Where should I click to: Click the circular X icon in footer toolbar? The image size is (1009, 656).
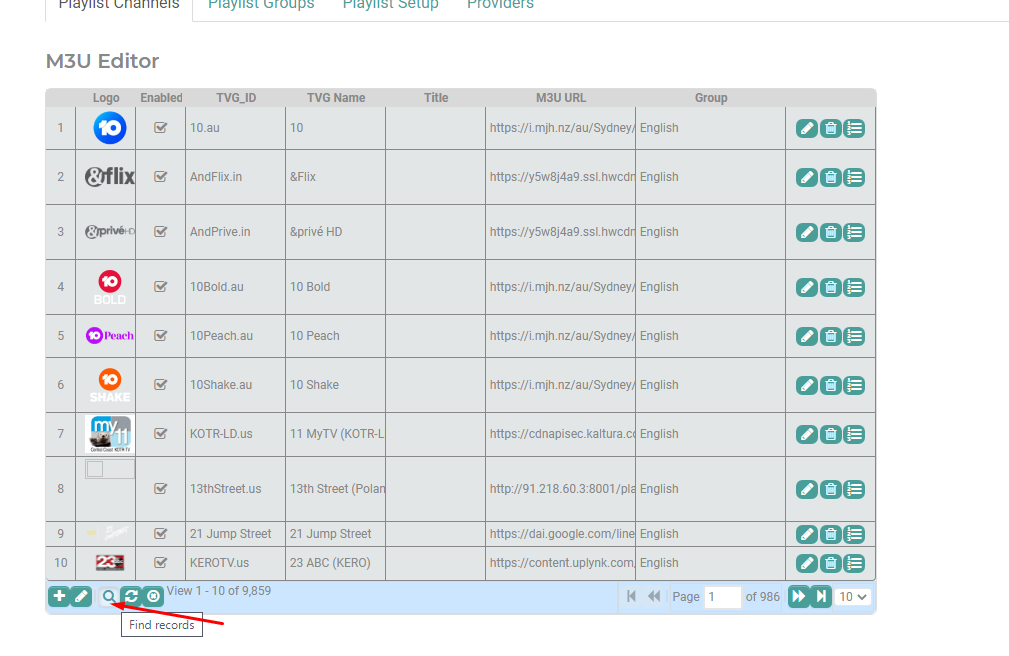tap(153, 596)
